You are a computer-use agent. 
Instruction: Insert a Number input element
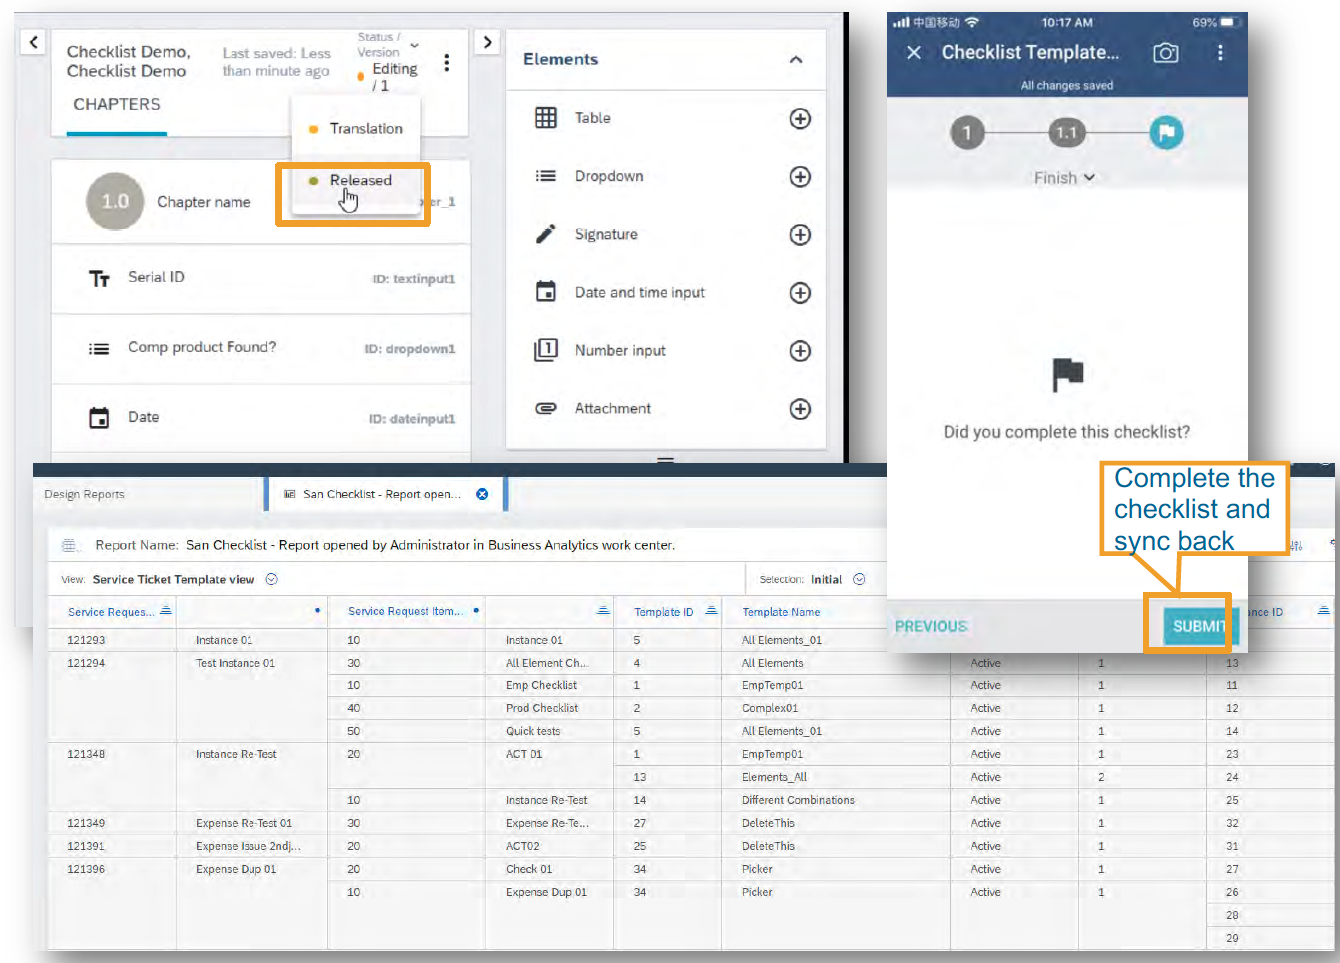799,351
